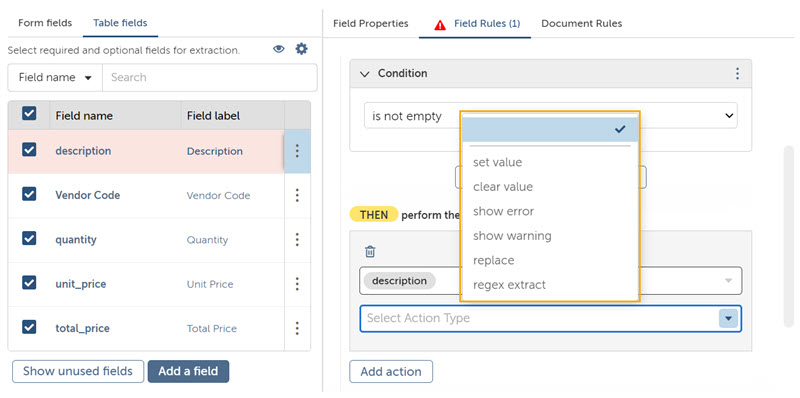Image resolution: width=800 pixels, height=398 pixels.
Task: Uncheck the Vendor Code checkbox
Action: click(x=30, y=194)
